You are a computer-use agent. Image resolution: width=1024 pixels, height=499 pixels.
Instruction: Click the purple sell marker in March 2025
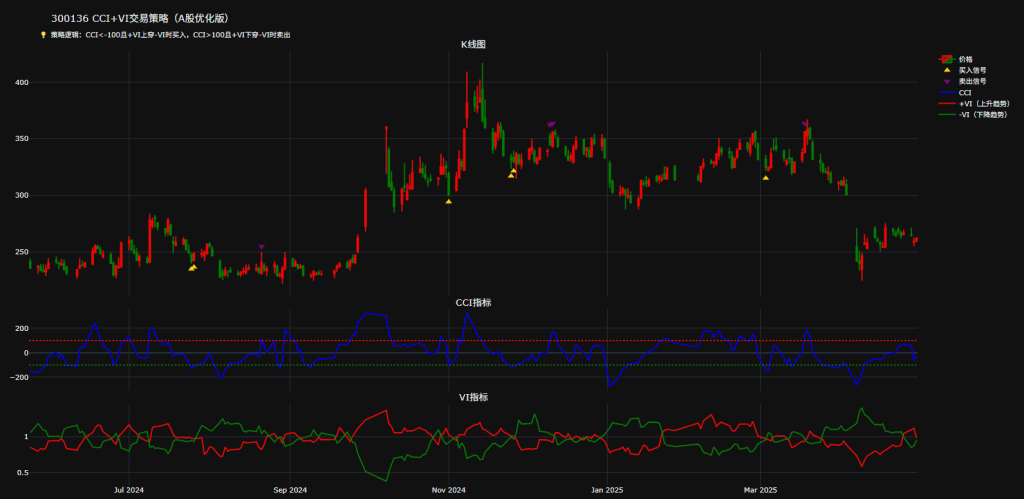(805, 123)
